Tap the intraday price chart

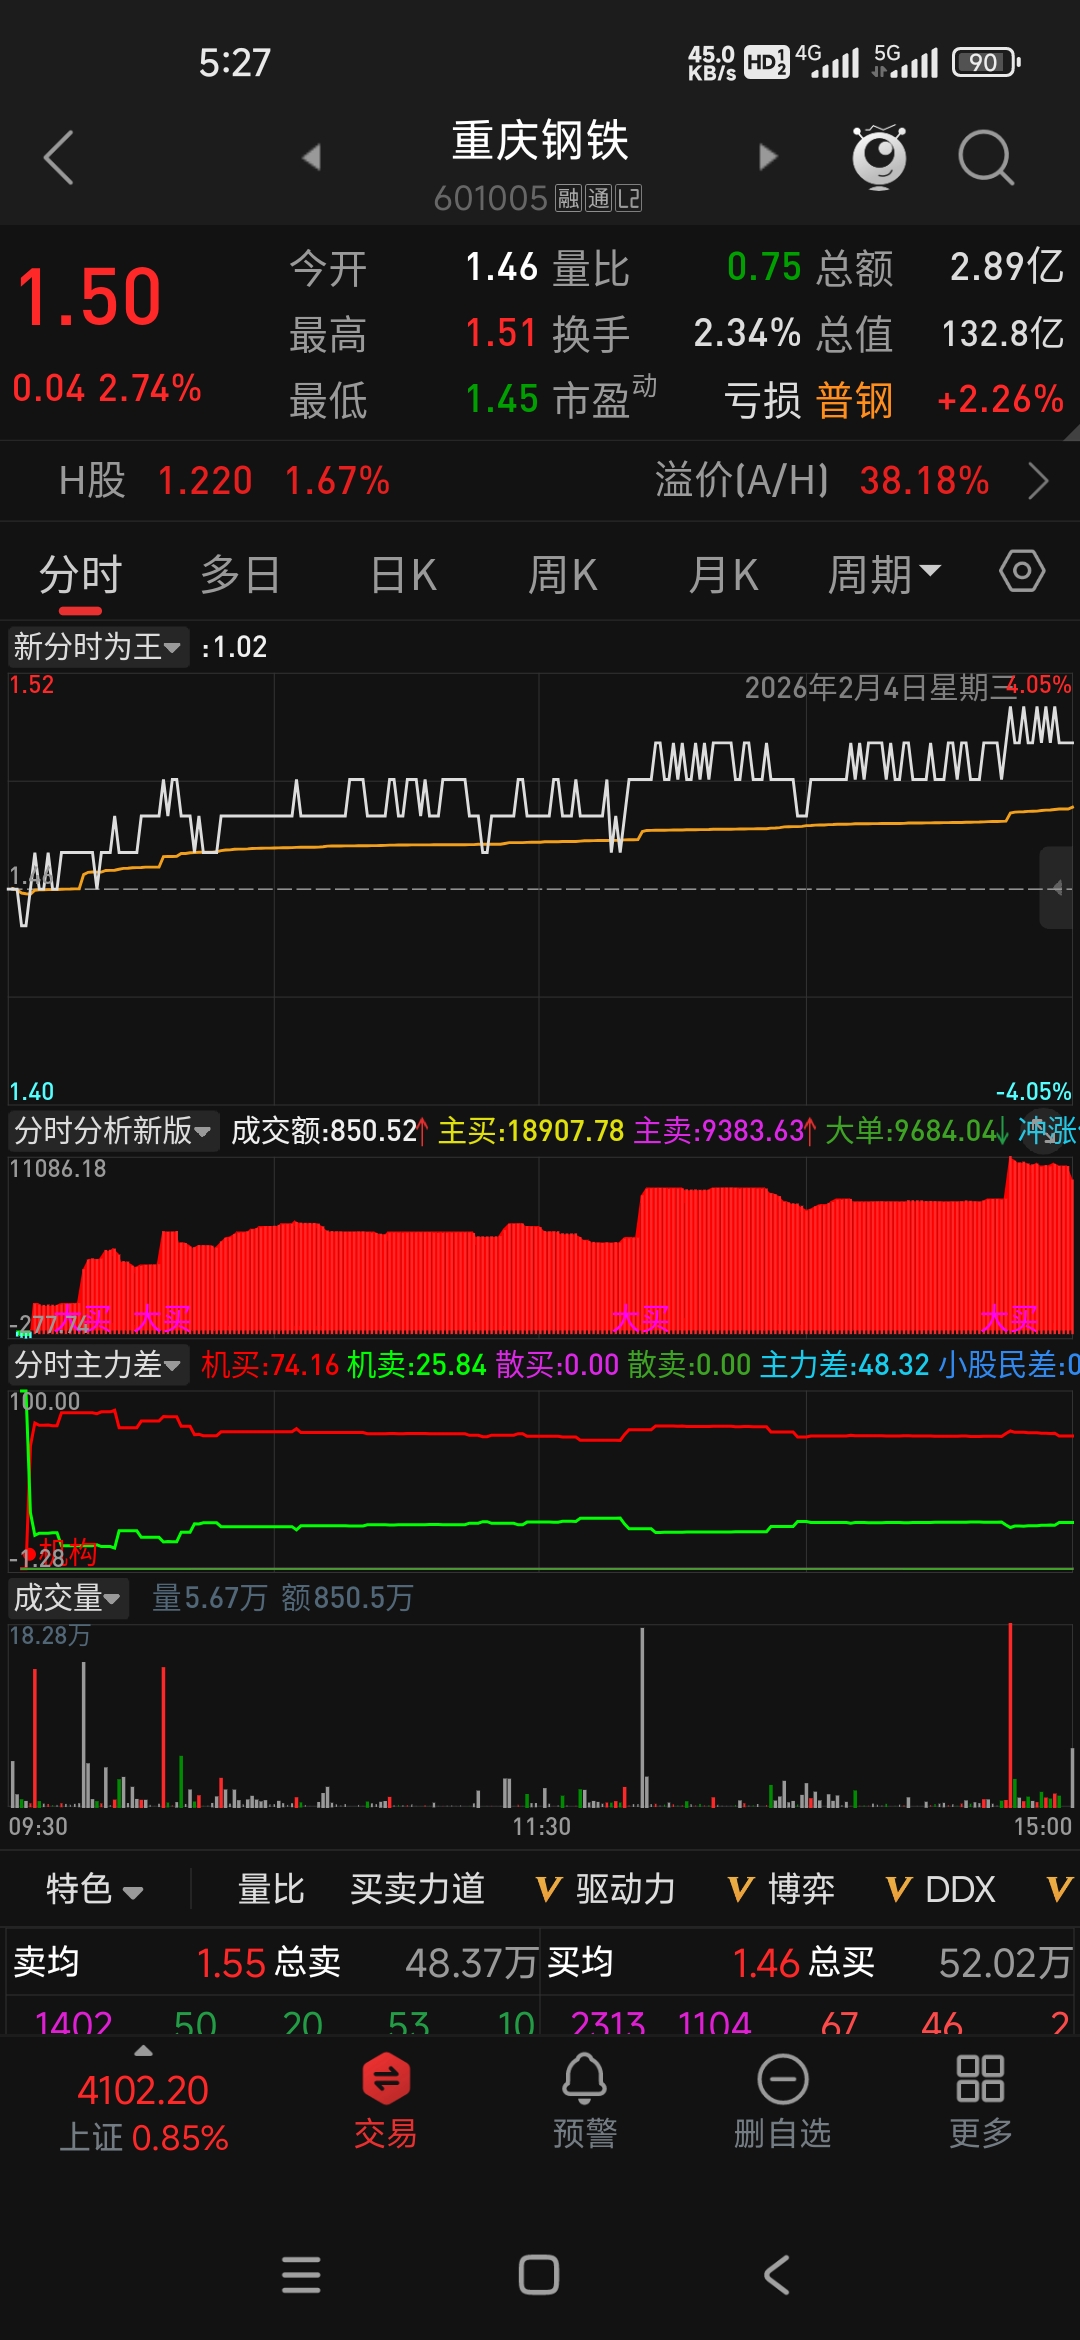540,888
